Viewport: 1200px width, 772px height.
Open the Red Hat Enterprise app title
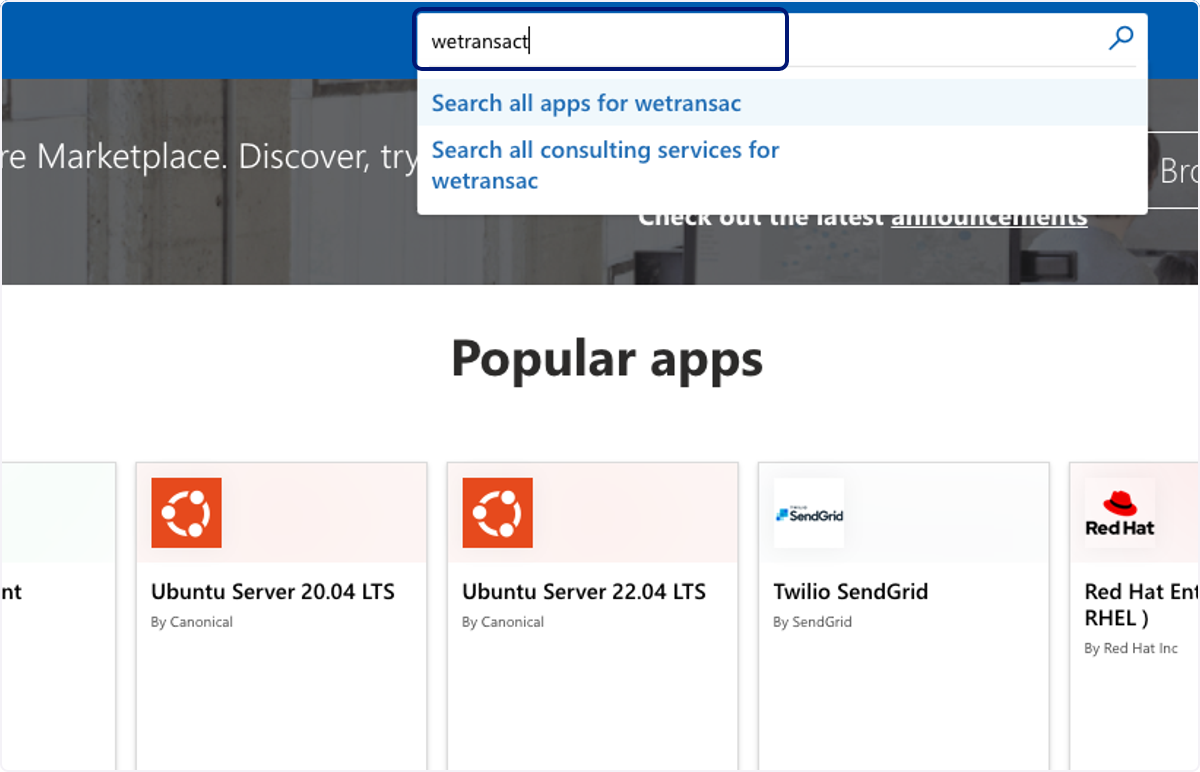pyautogui.click(x=1141, y=605)
